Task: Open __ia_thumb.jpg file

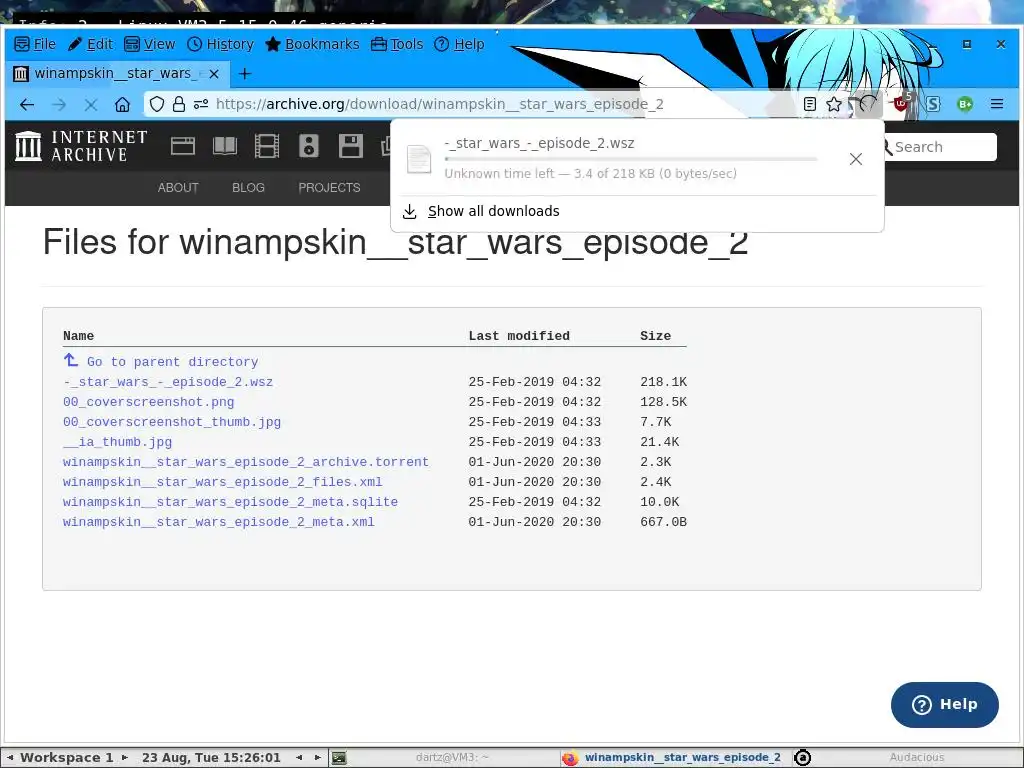Action: tap(118, 442)
